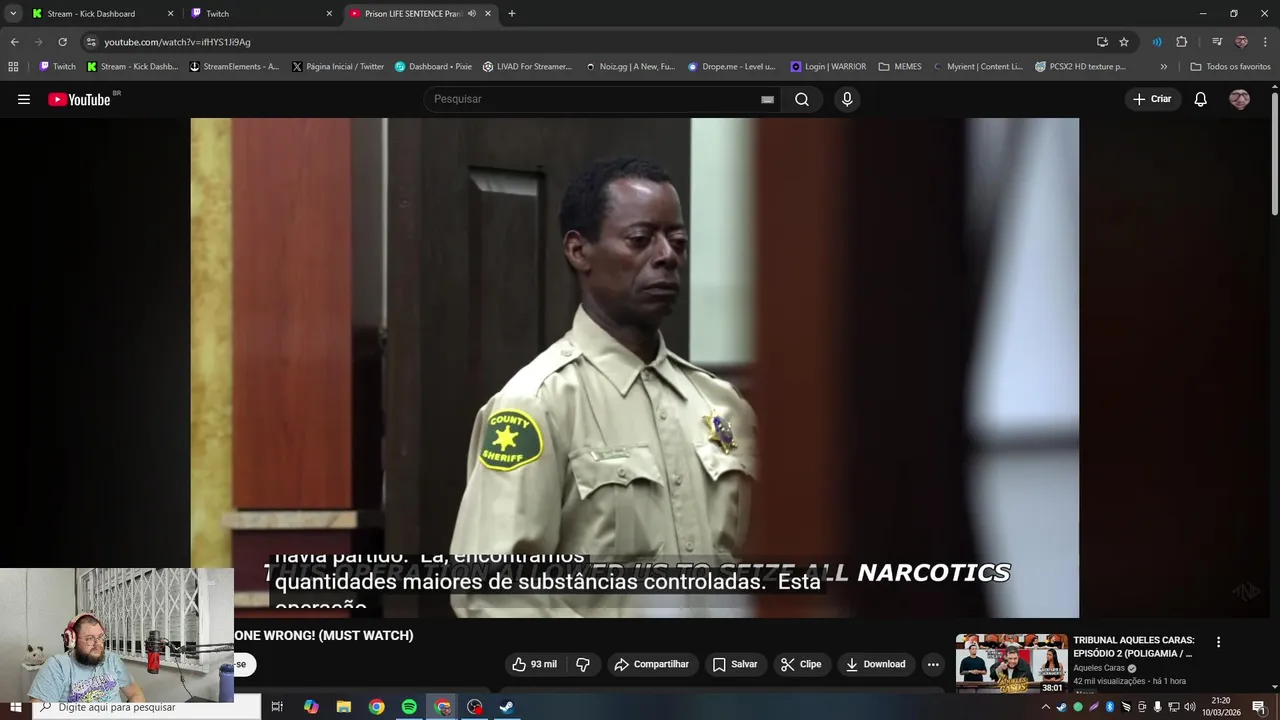The width and height of the screenshot is (1280, 720).
Task: Start voice search with microphone
Action: pyautogui.click(x=847, y=99)
